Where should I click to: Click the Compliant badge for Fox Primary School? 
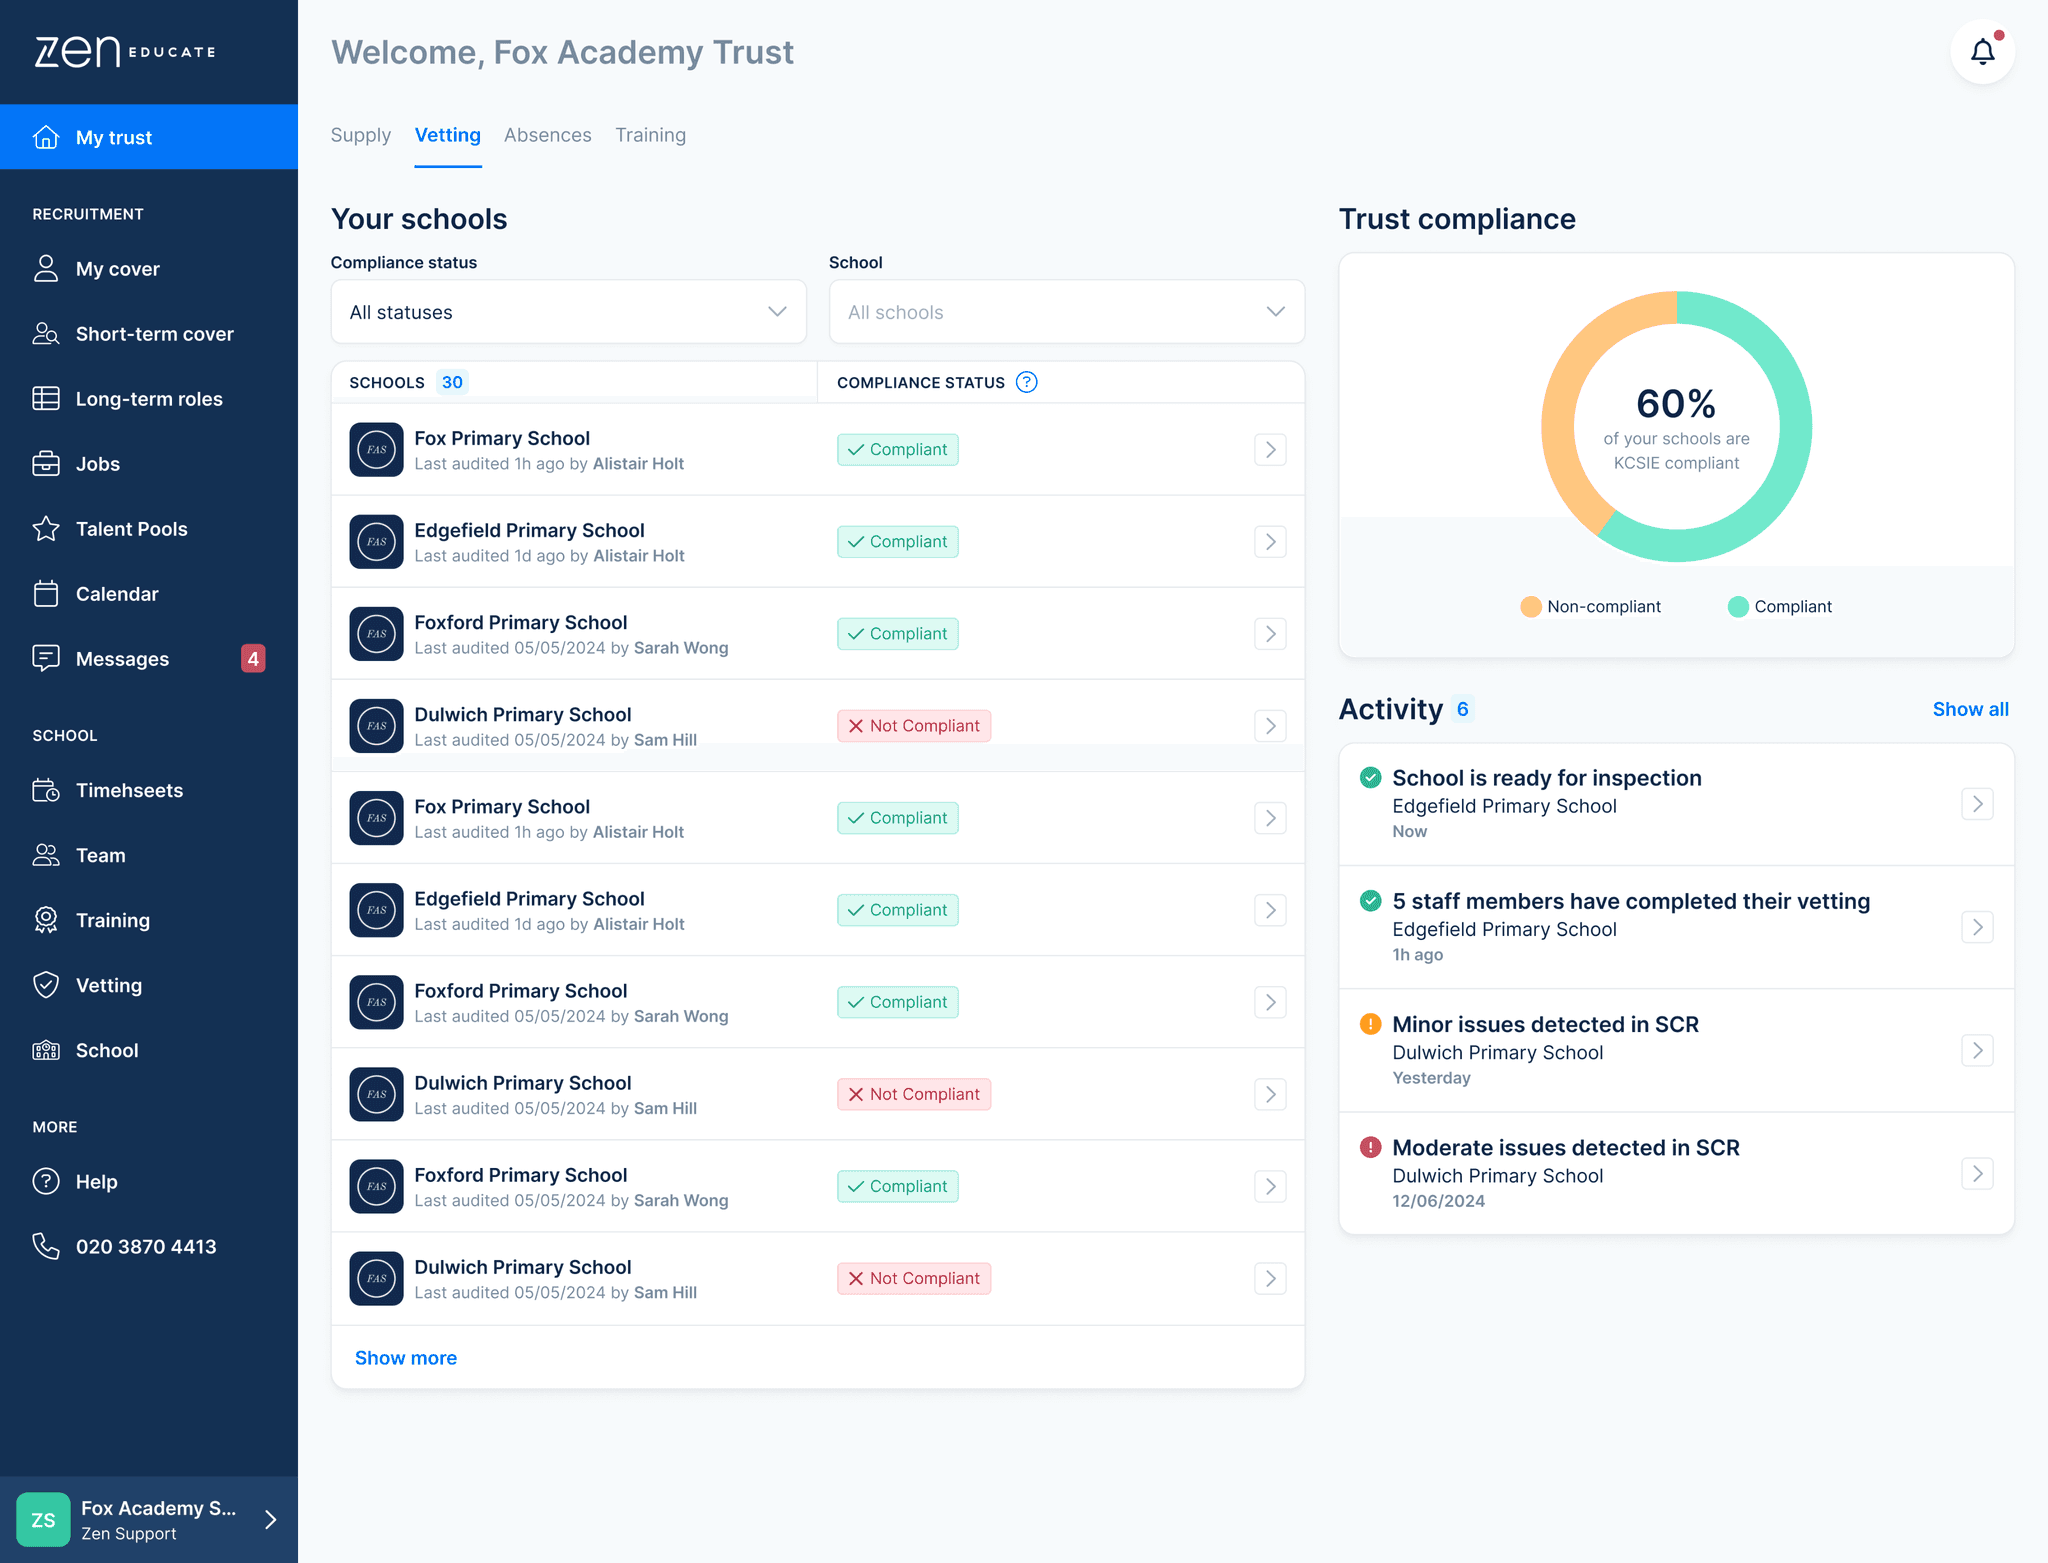click(897, 449)
